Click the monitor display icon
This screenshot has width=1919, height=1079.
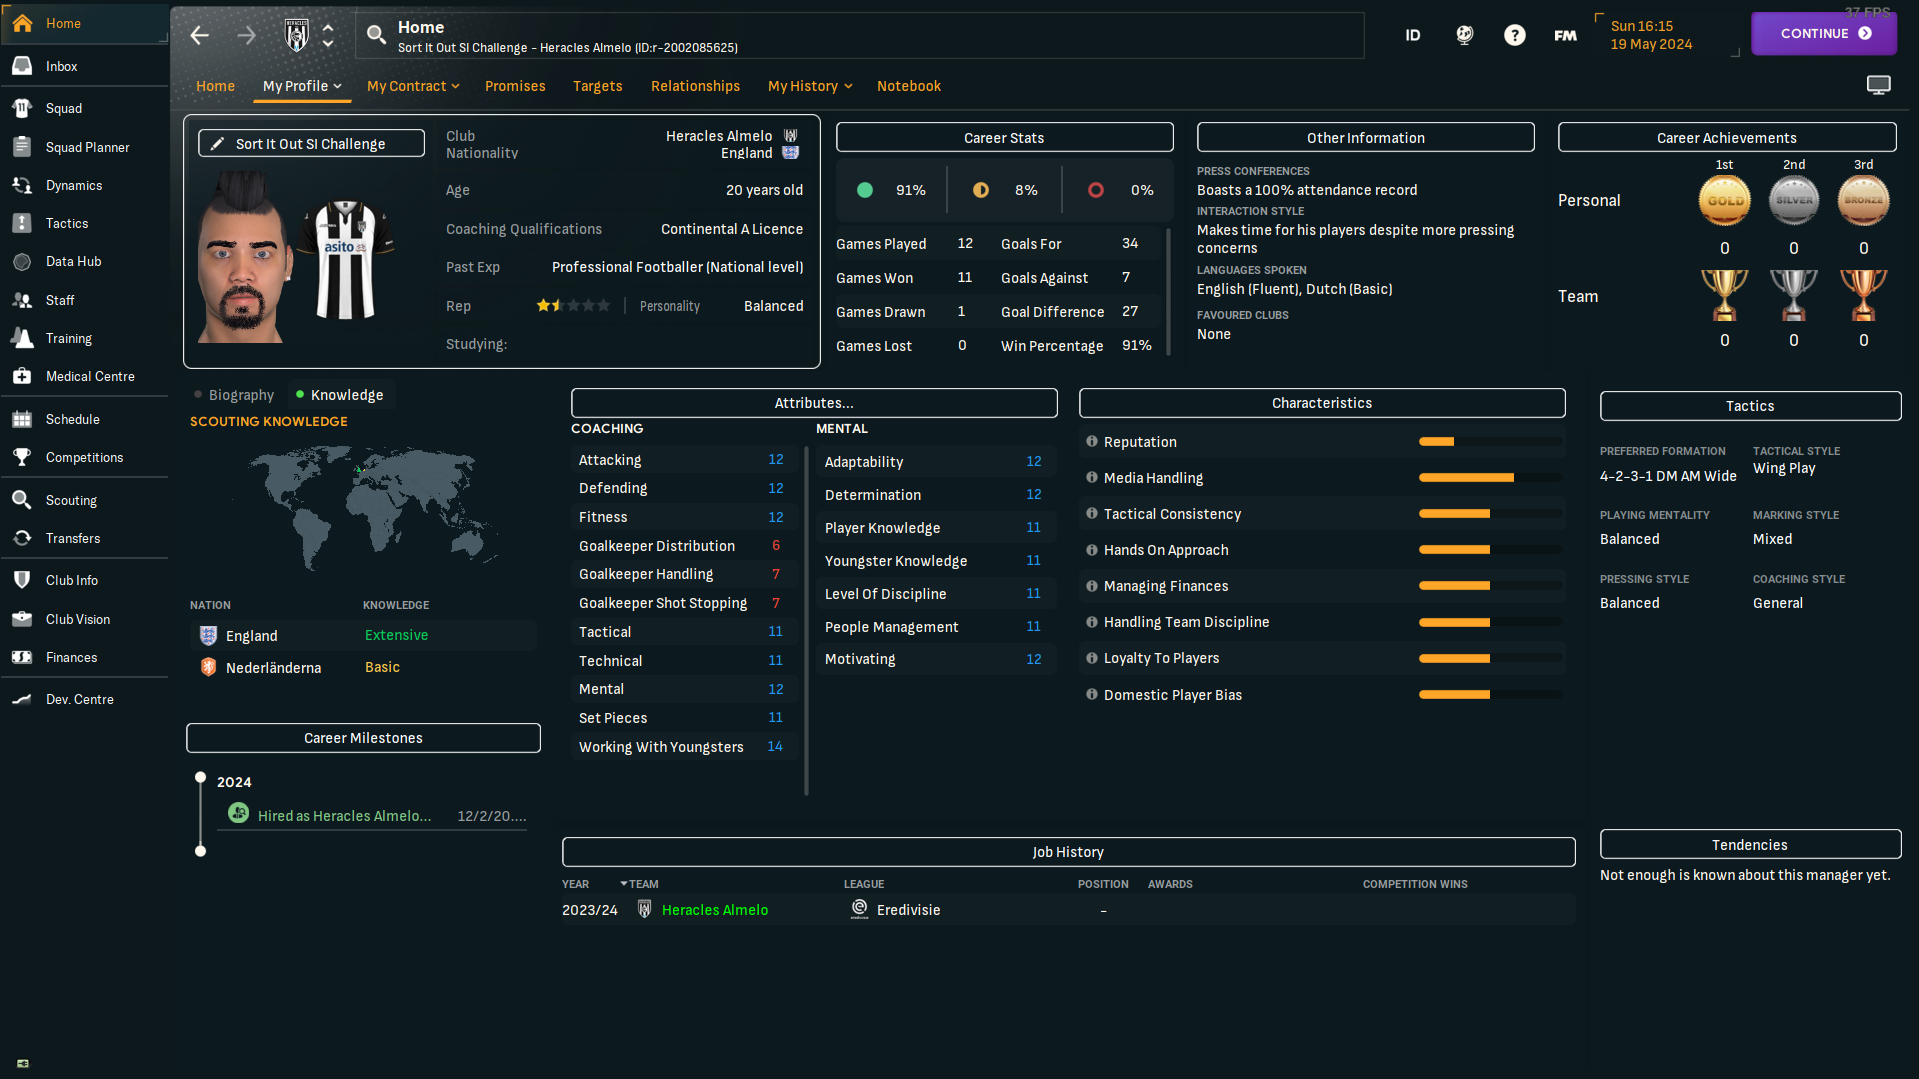pyautogui.click(x=1879, y=85)
